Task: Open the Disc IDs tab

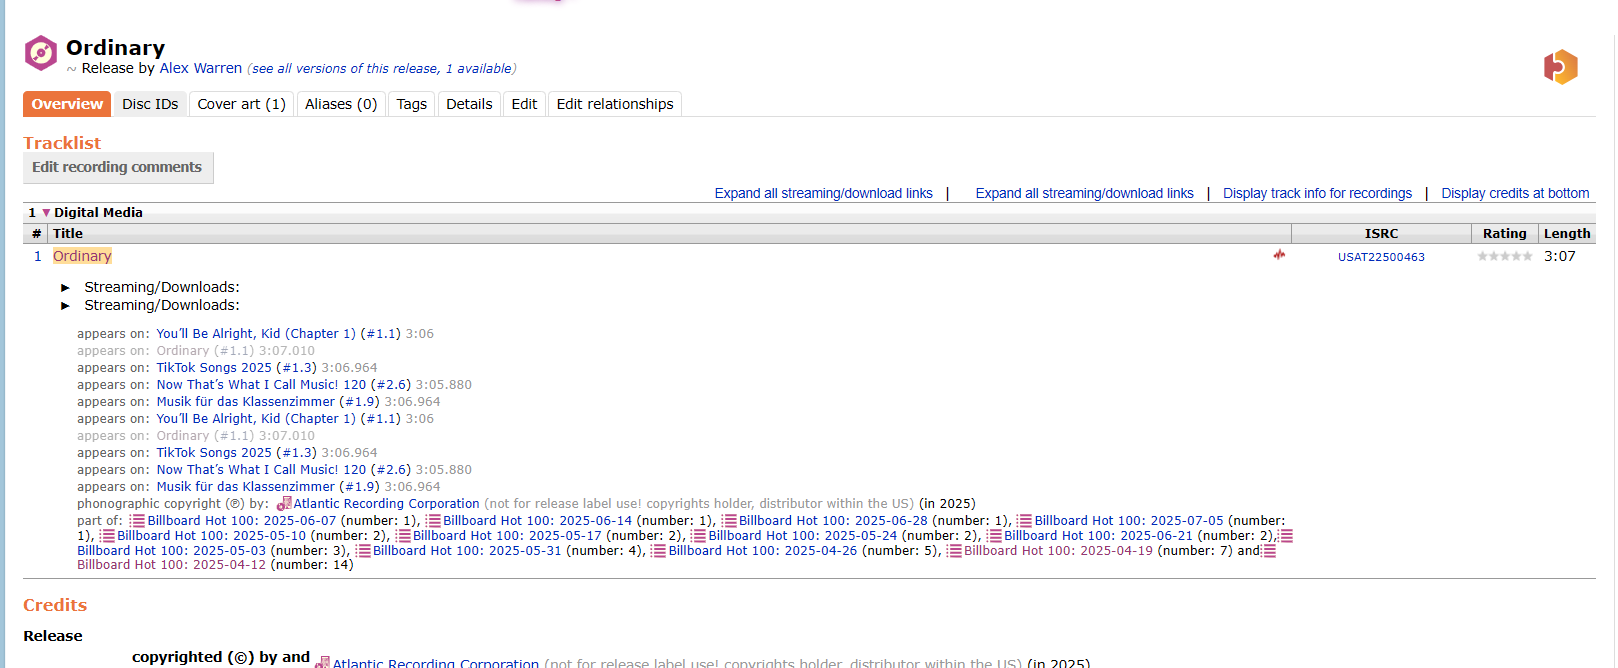Action: click(x=150, y=104)
